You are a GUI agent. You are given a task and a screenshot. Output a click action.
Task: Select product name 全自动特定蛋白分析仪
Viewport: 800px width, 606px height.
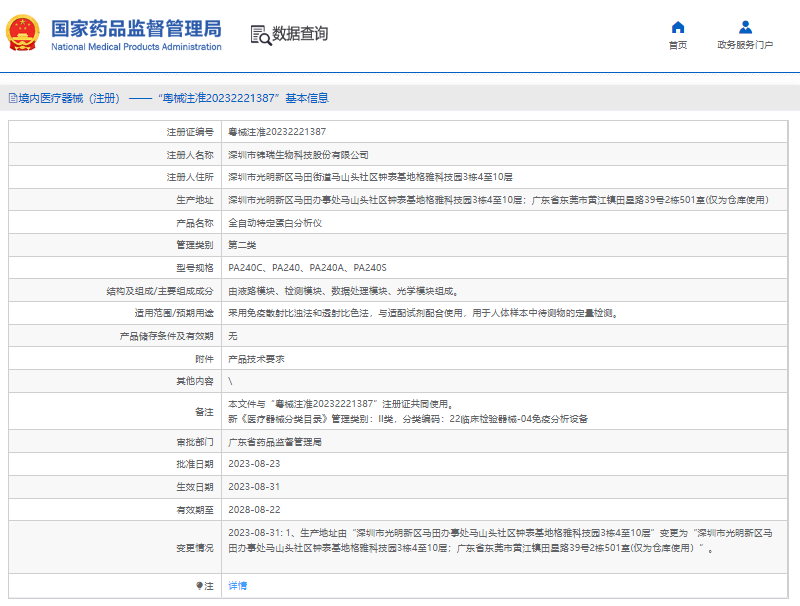275,223
